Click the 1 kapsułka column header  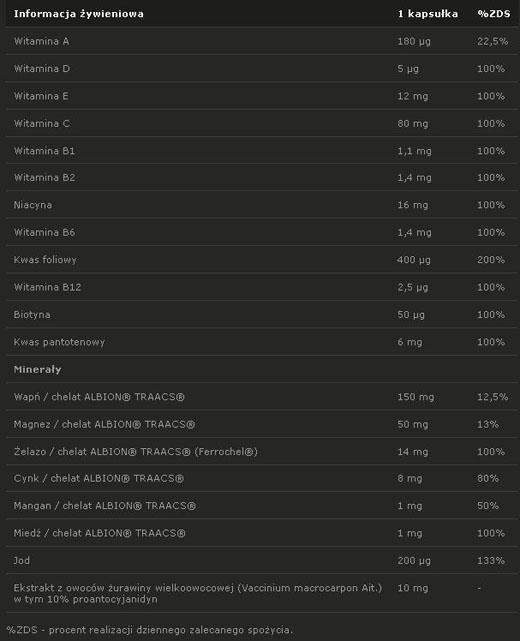428,14
